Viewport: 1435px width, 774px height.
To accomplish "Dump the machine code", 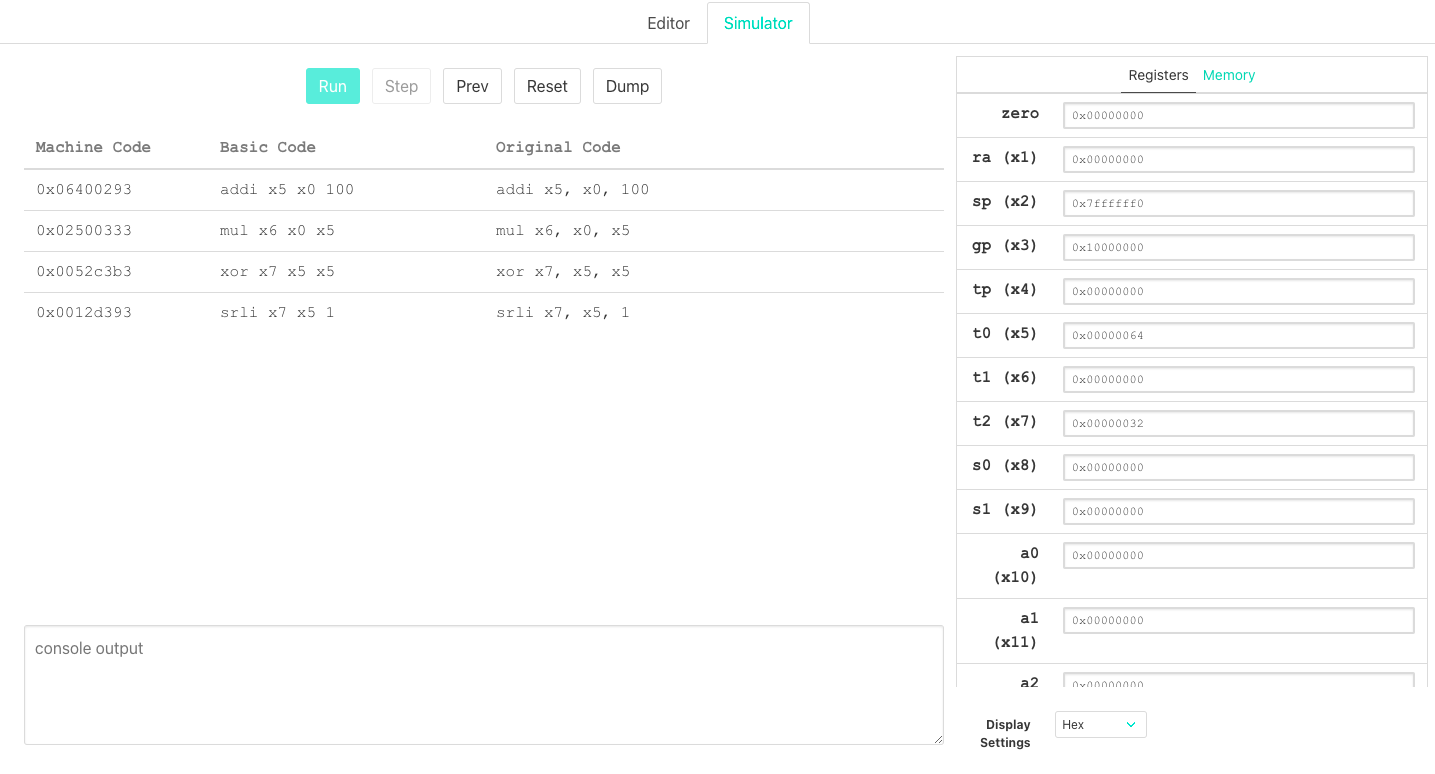I will pyautogui.click(x=627, y=86).
